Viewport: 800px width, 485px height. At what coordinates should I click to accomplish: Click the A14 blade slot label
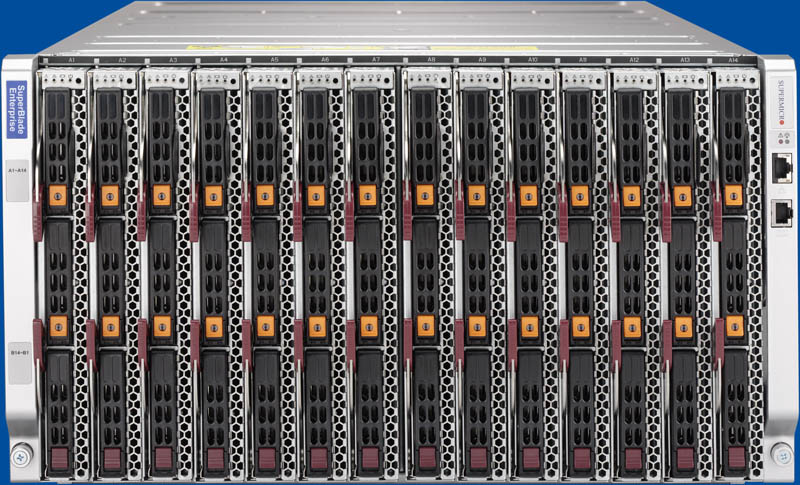tap(733, 60)
